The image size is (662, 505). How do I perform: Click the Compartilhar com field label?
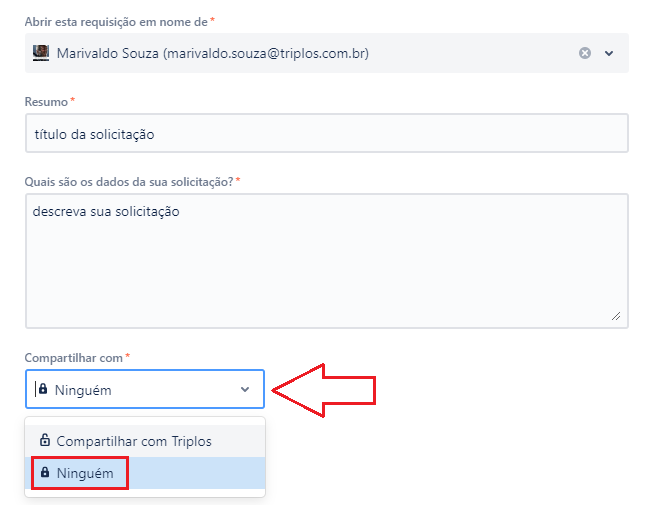pyautogui.click(x=73, y=358)
